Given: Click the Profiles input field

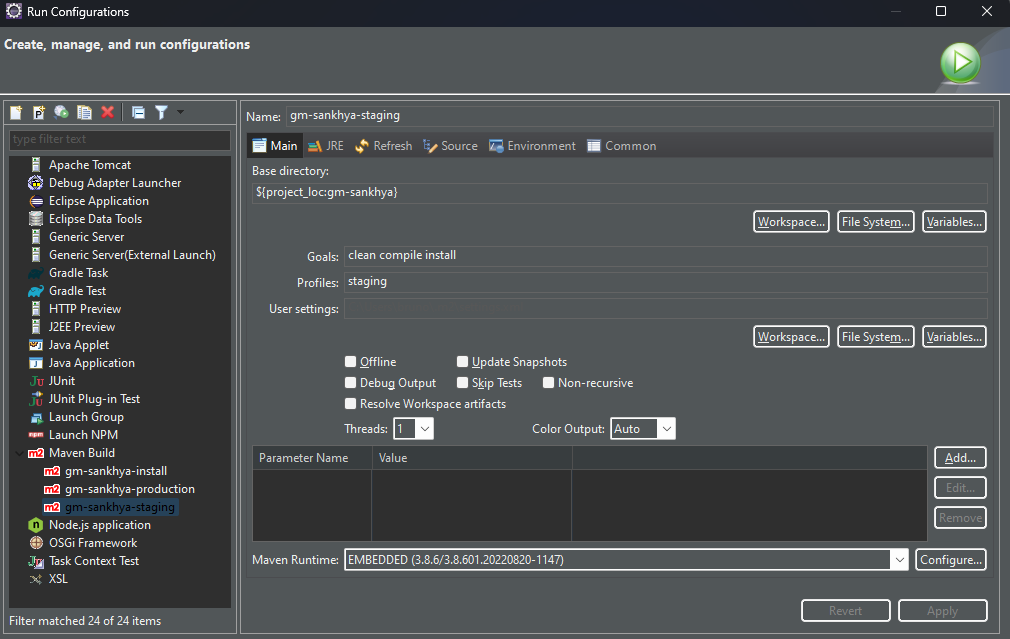Looking at the screenshot, I should (665, 282).
